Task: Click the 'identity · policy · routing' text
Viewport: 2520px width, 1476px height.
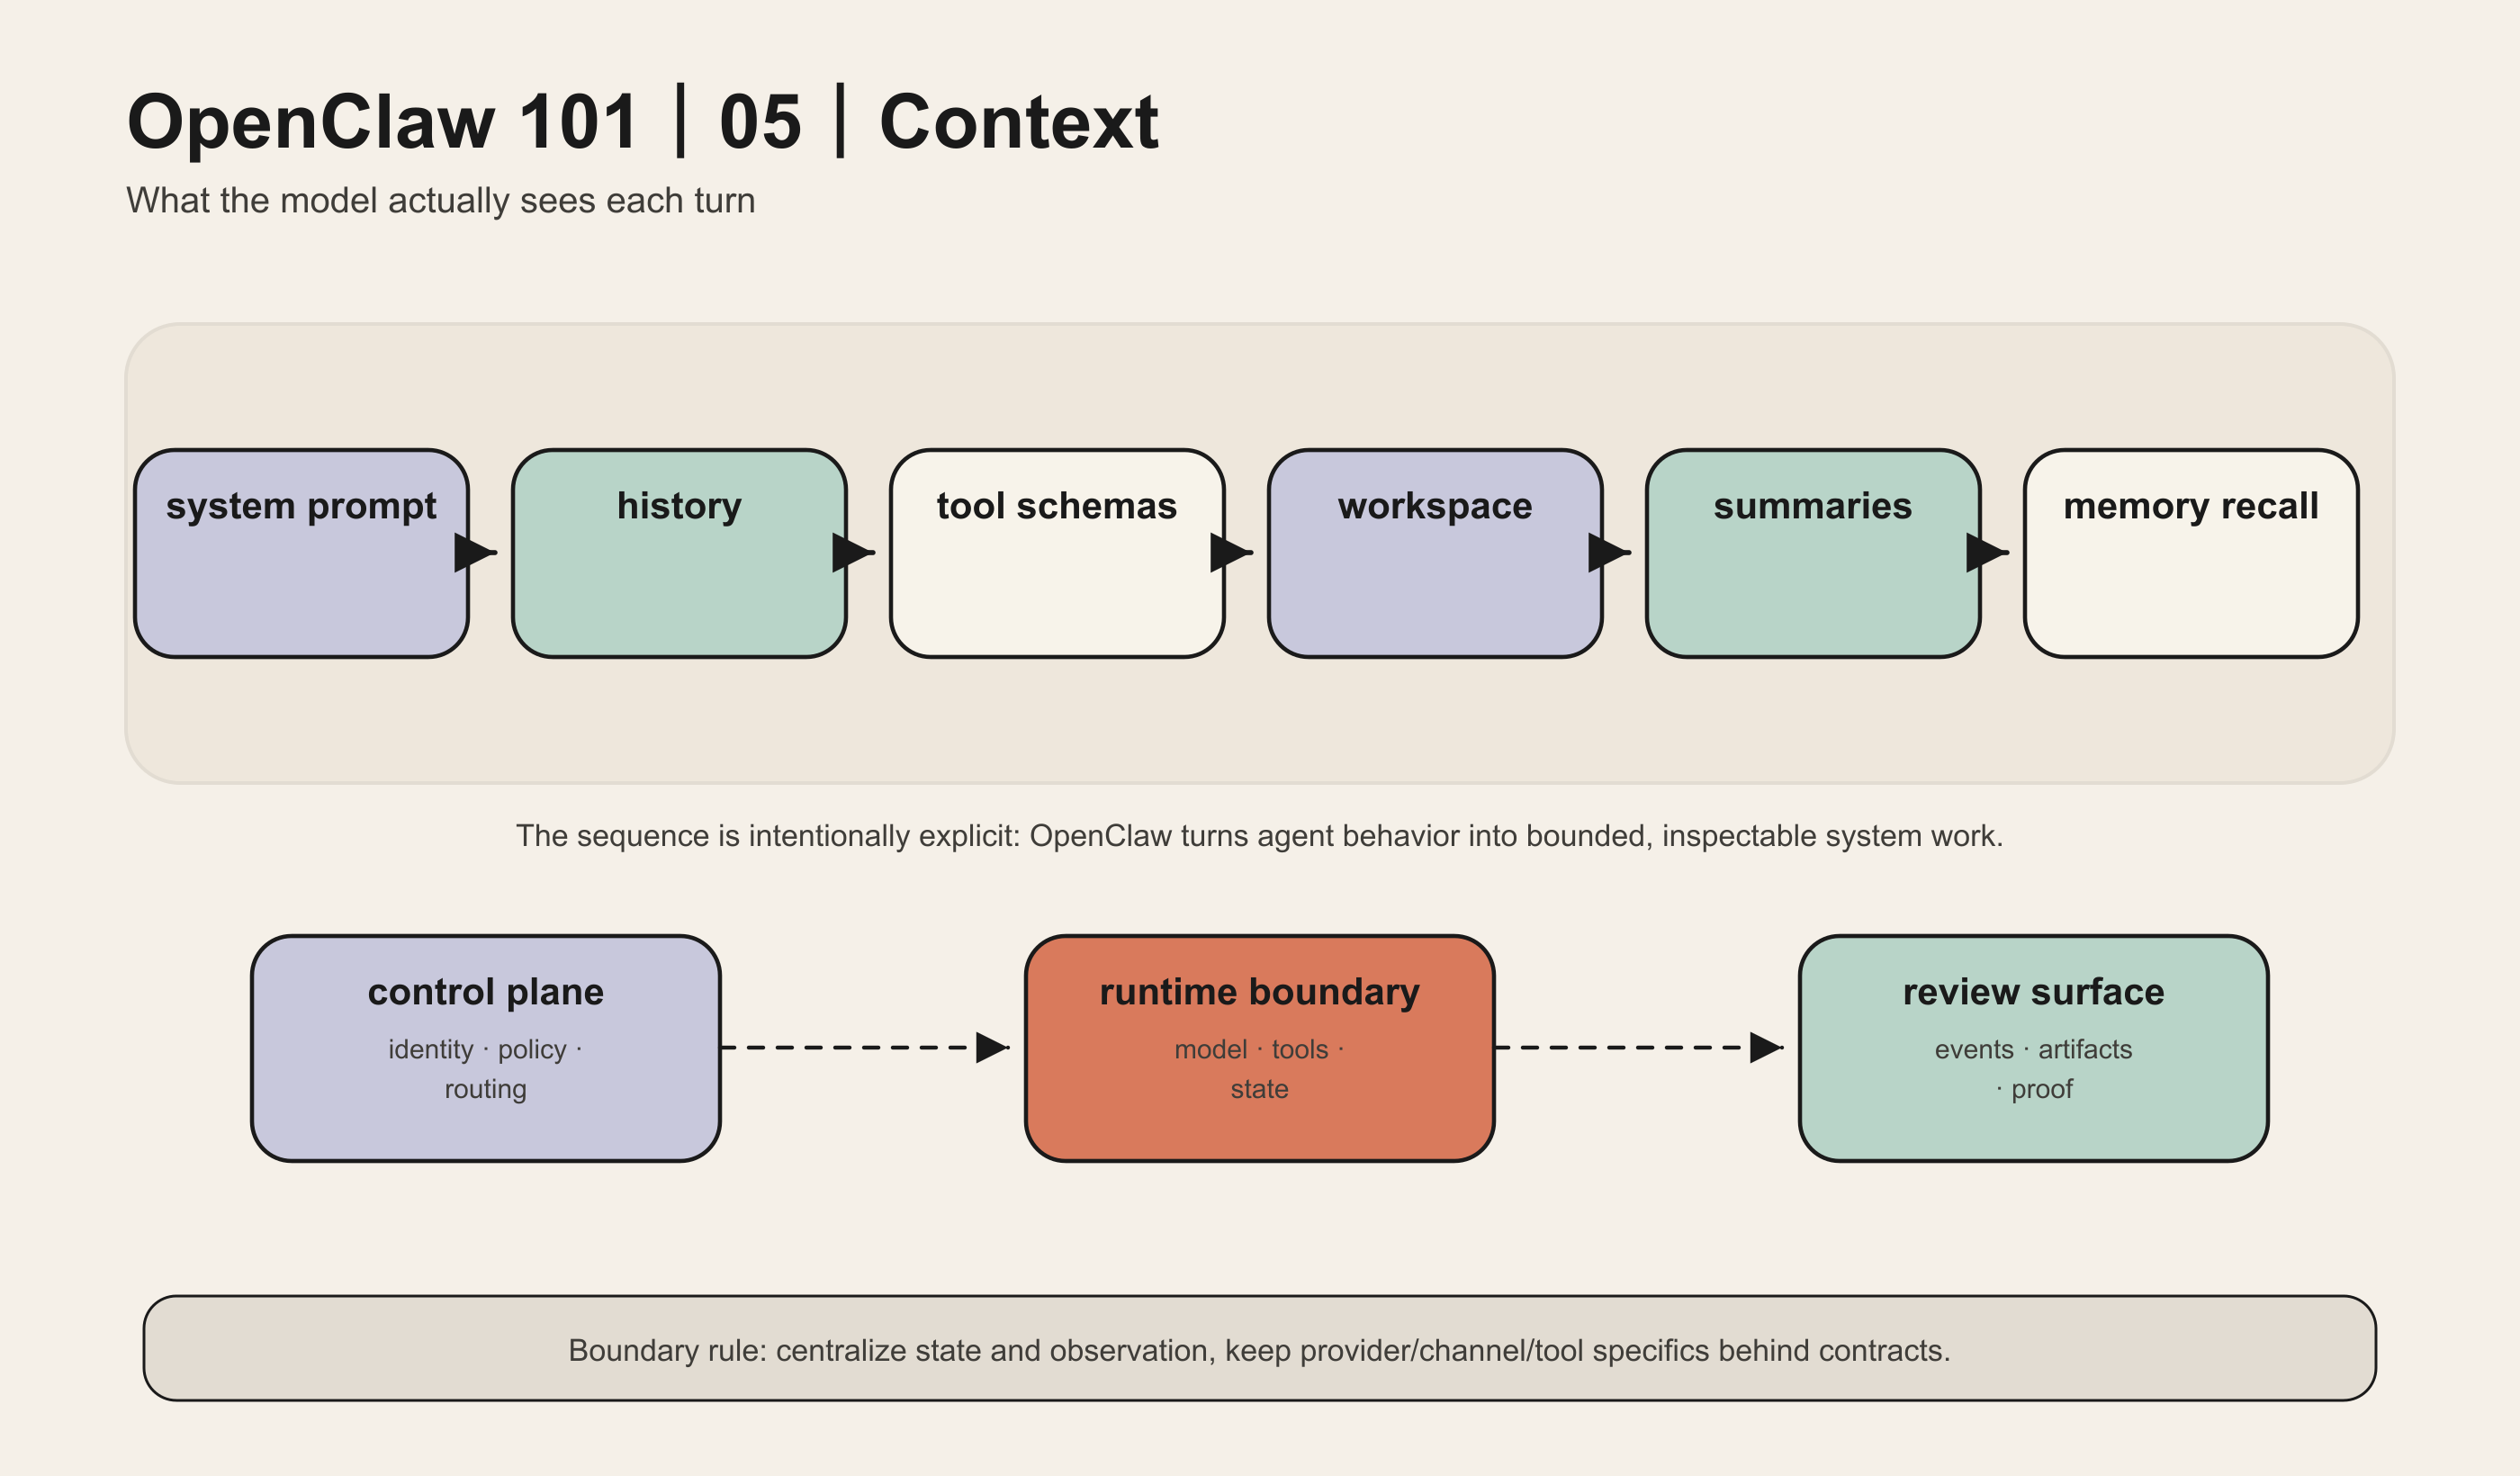Action: [x=486, y=1069]
